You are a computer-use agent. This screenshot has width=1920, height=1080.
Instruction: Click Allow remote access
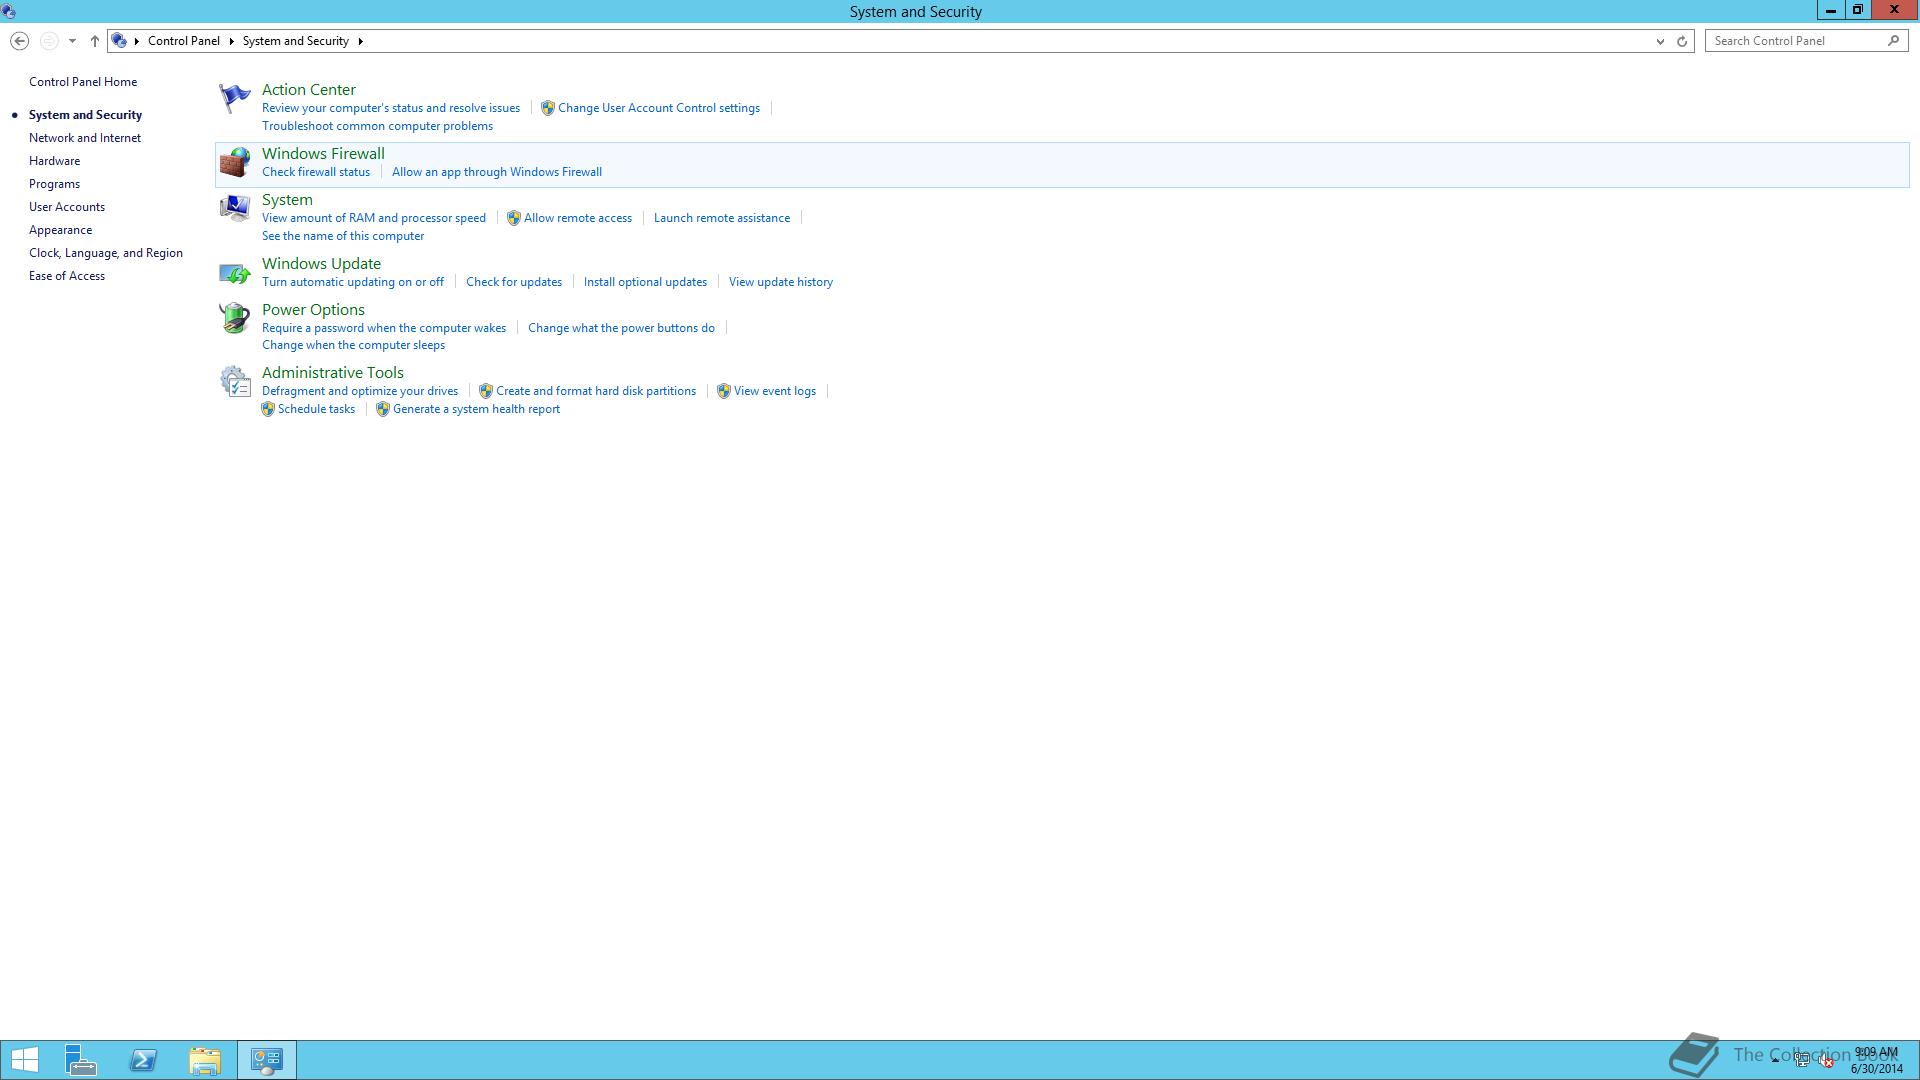(578, 218)
